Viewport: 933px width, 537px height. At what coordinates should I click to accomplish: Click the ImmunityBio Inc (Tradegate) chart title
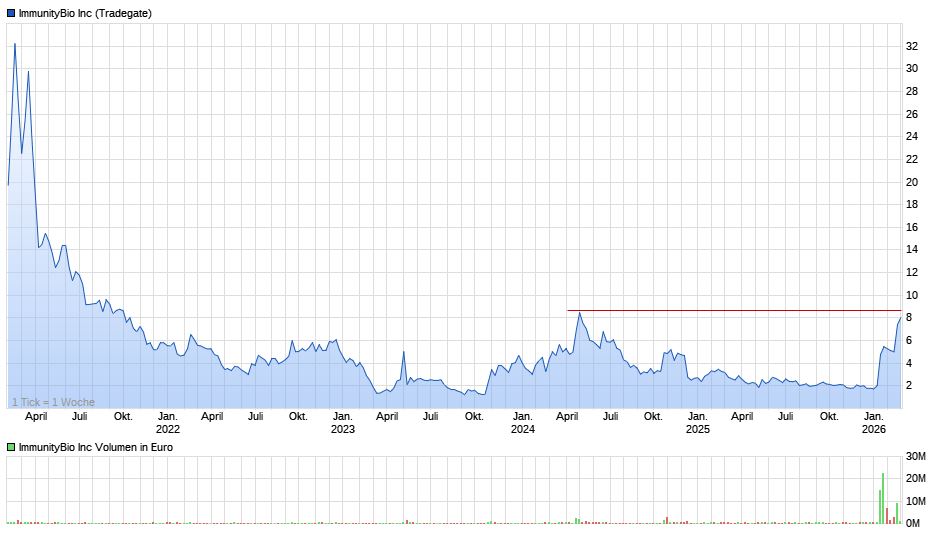tap(85, 13)
